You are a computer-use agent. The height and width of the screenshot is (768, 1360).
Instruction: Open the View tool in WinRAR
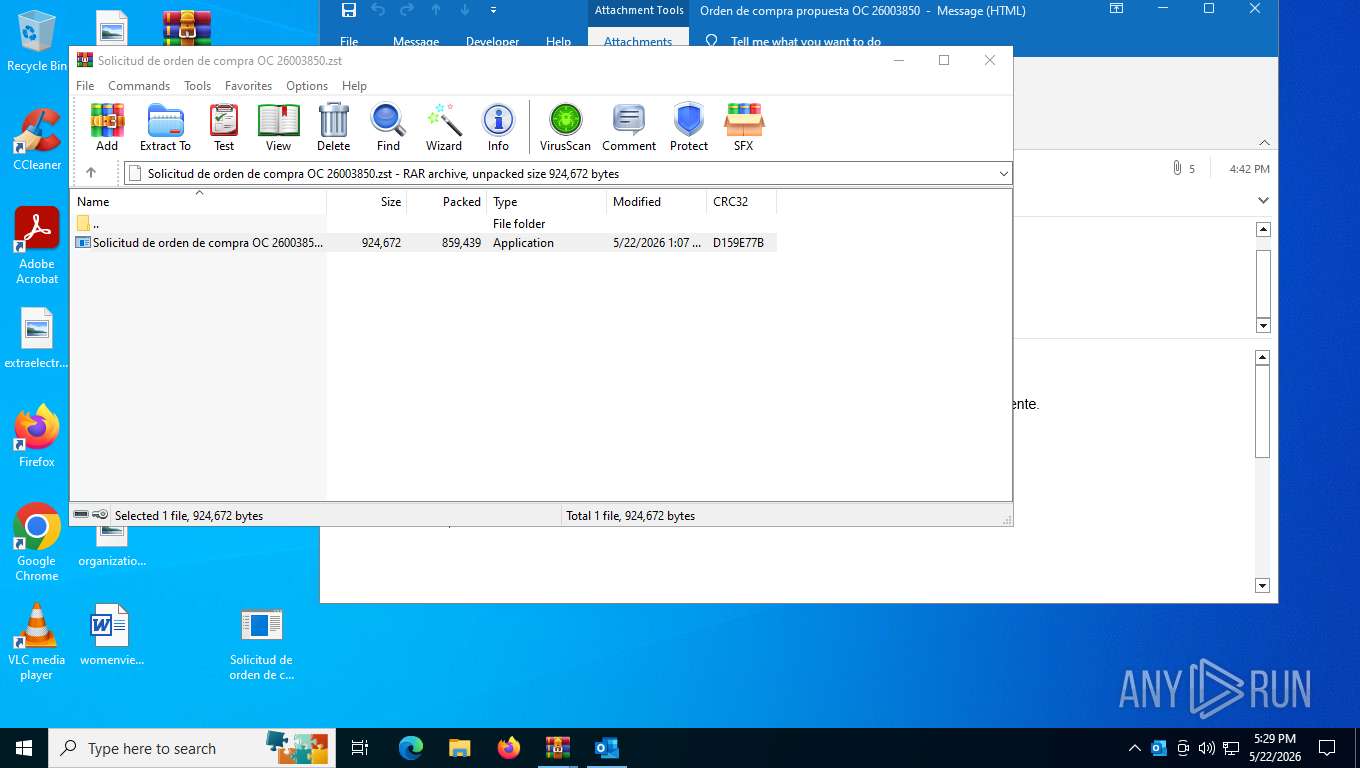(278, 127)
